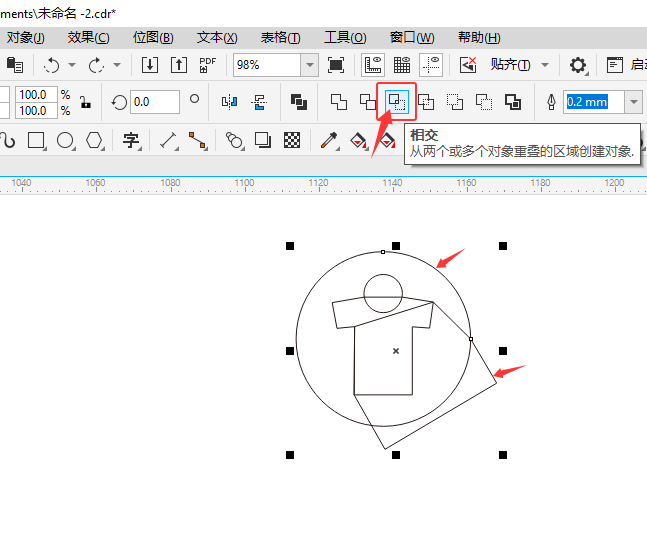Click the Options gear button
647x537 pixels.
[x=578, y=65]
